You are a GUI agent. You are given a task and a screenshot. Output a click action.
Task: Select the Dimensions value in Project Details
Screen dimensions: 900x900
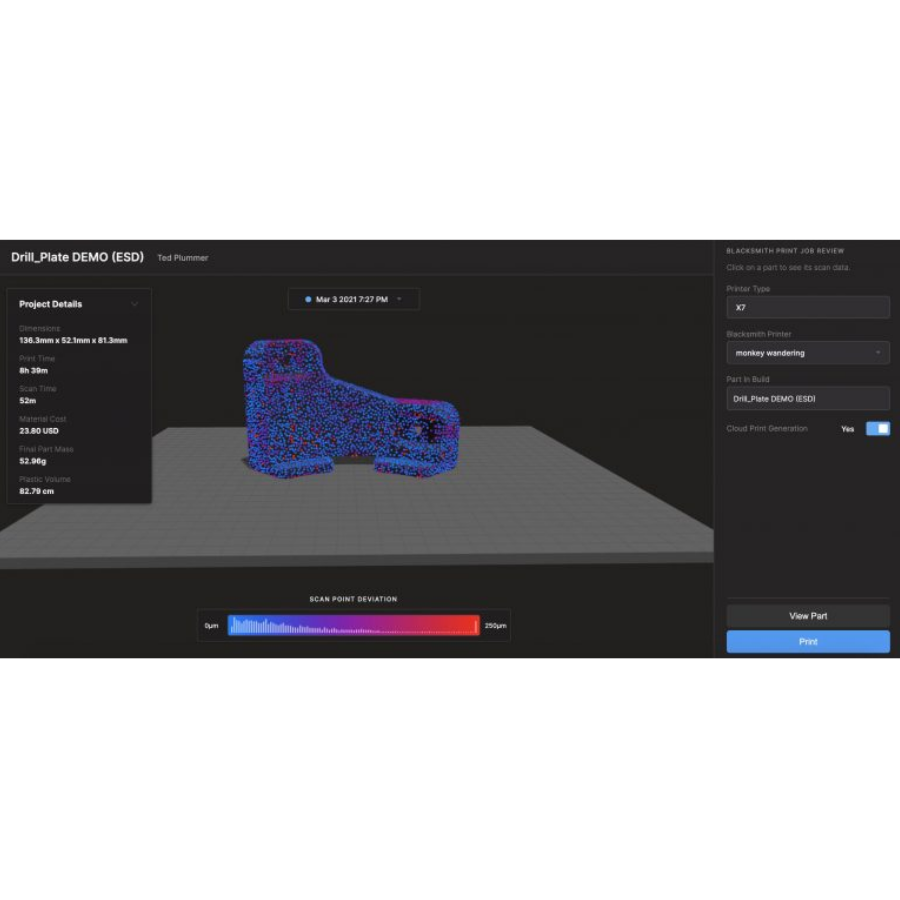click(x=73, y=341)
